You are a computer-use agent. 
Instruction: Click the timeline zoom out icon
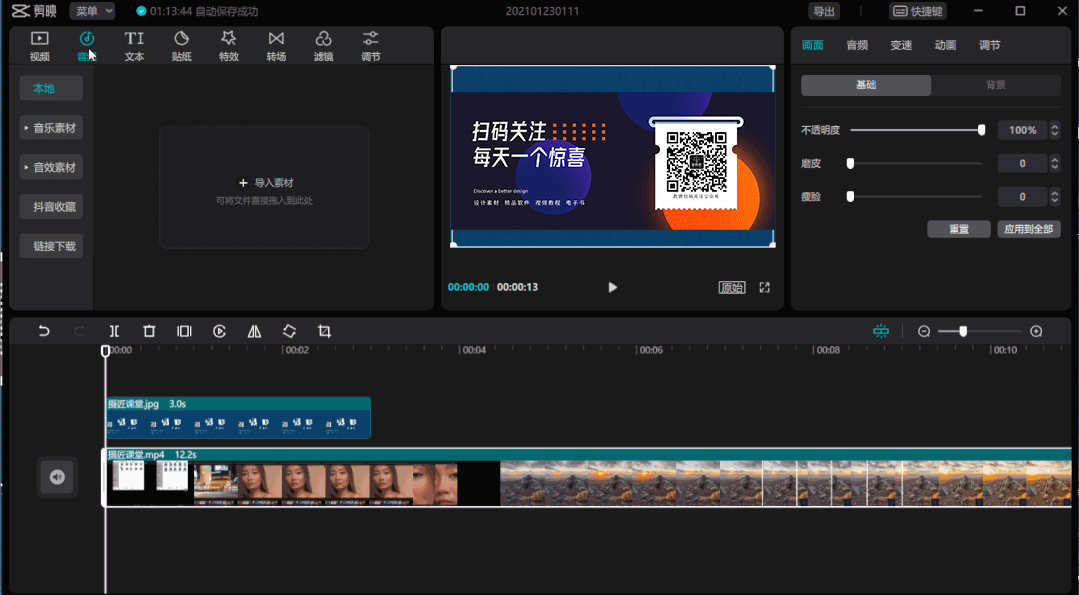pyautogui.click(x=924, y=332)
